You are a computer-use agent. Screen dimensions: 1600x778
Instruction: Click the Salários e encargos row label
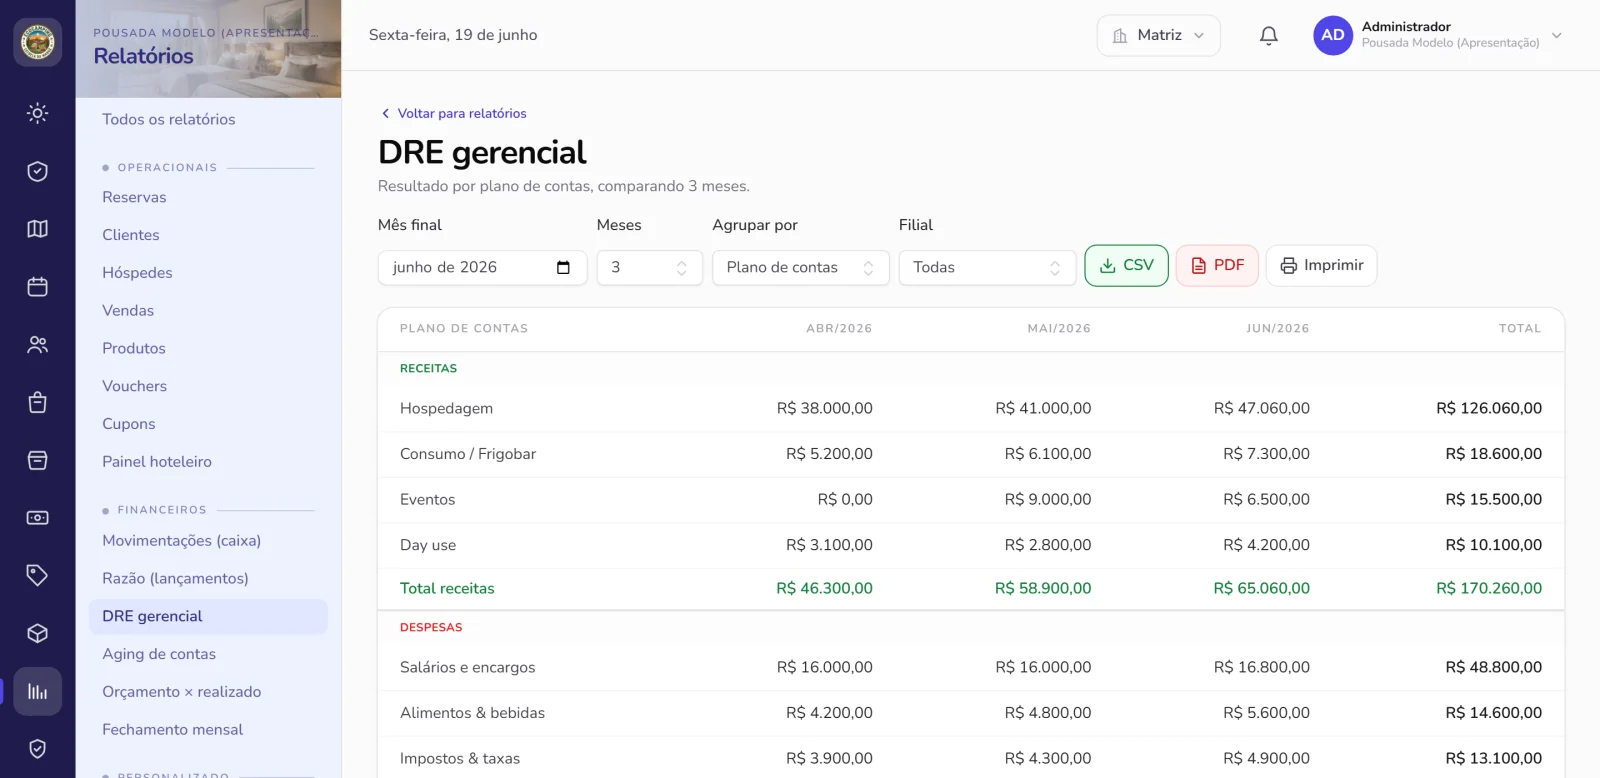[467, 668]
